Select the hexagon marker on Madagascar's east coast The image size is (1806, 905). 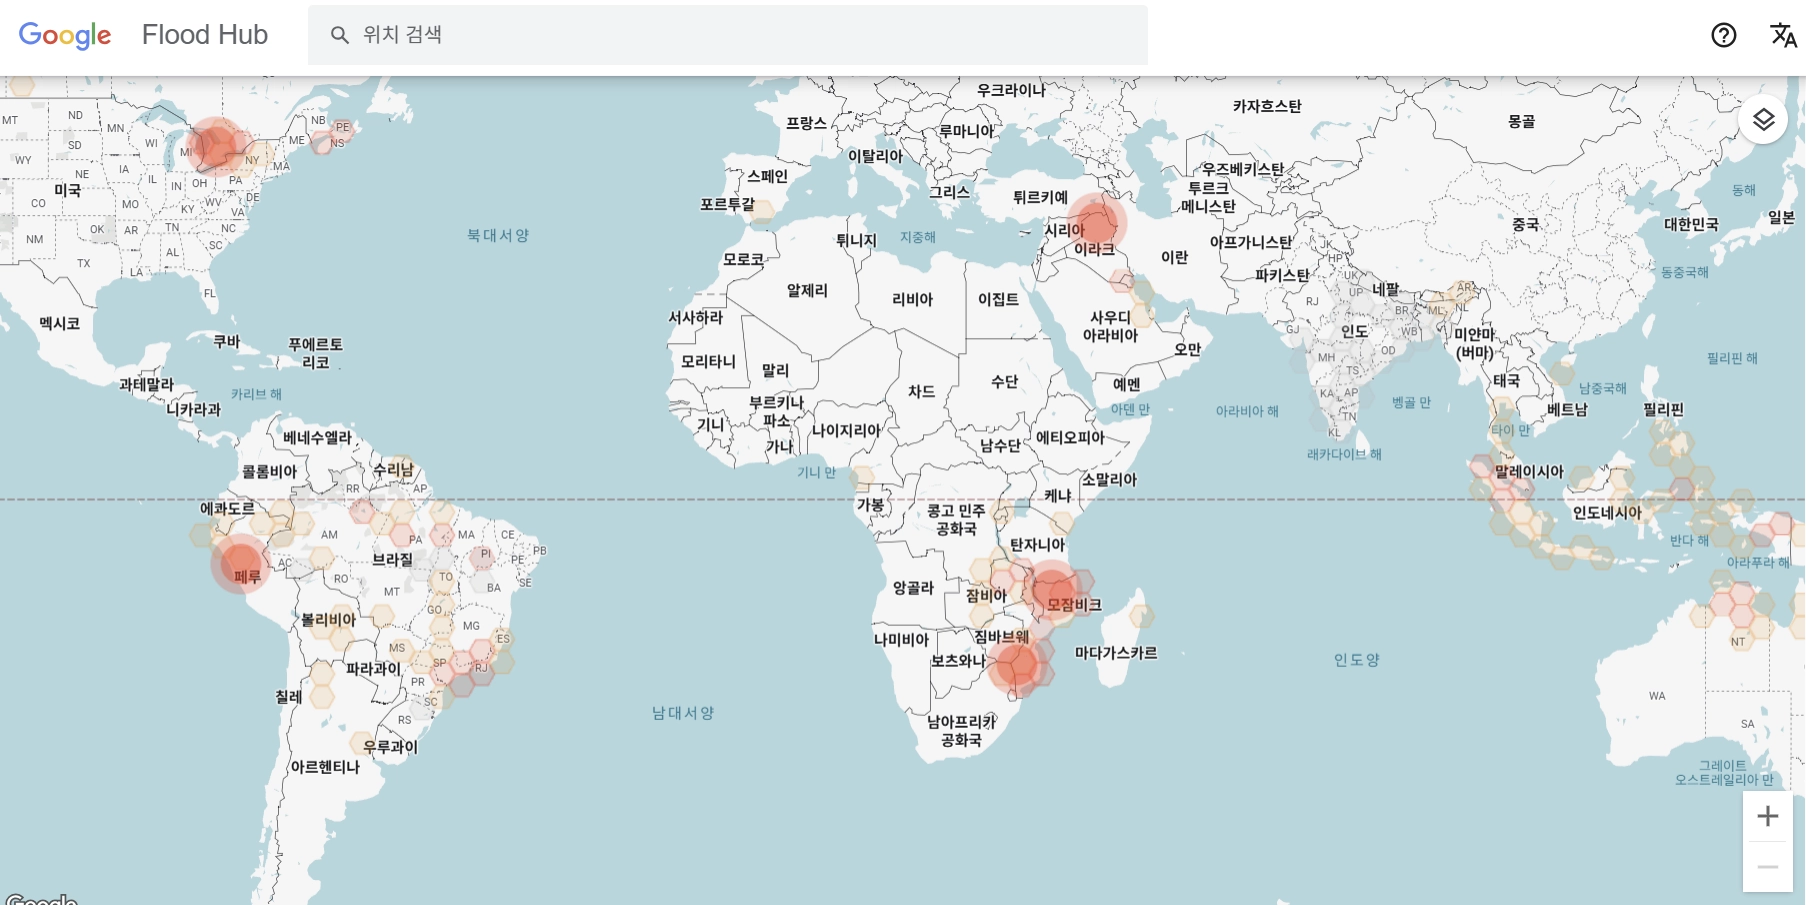point(1141,616)
